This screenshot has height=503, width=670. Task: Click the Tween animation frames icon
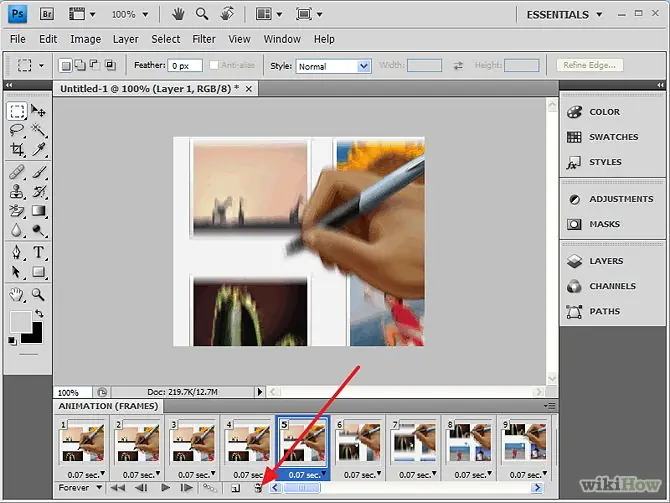(x=209, y=488)
